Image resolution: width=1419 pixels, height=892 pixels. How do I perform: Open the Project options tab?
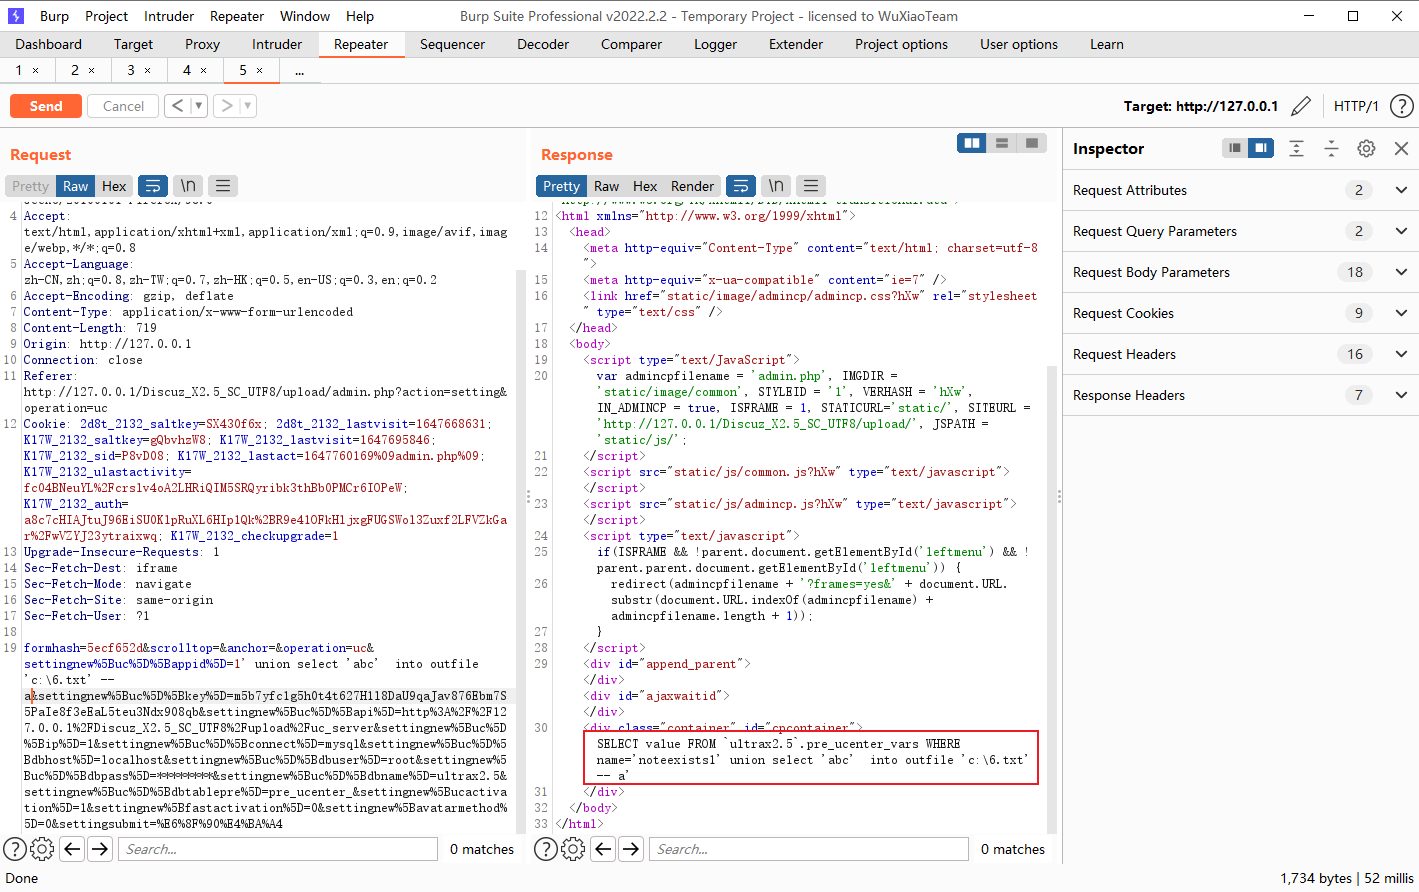[901, 44]
